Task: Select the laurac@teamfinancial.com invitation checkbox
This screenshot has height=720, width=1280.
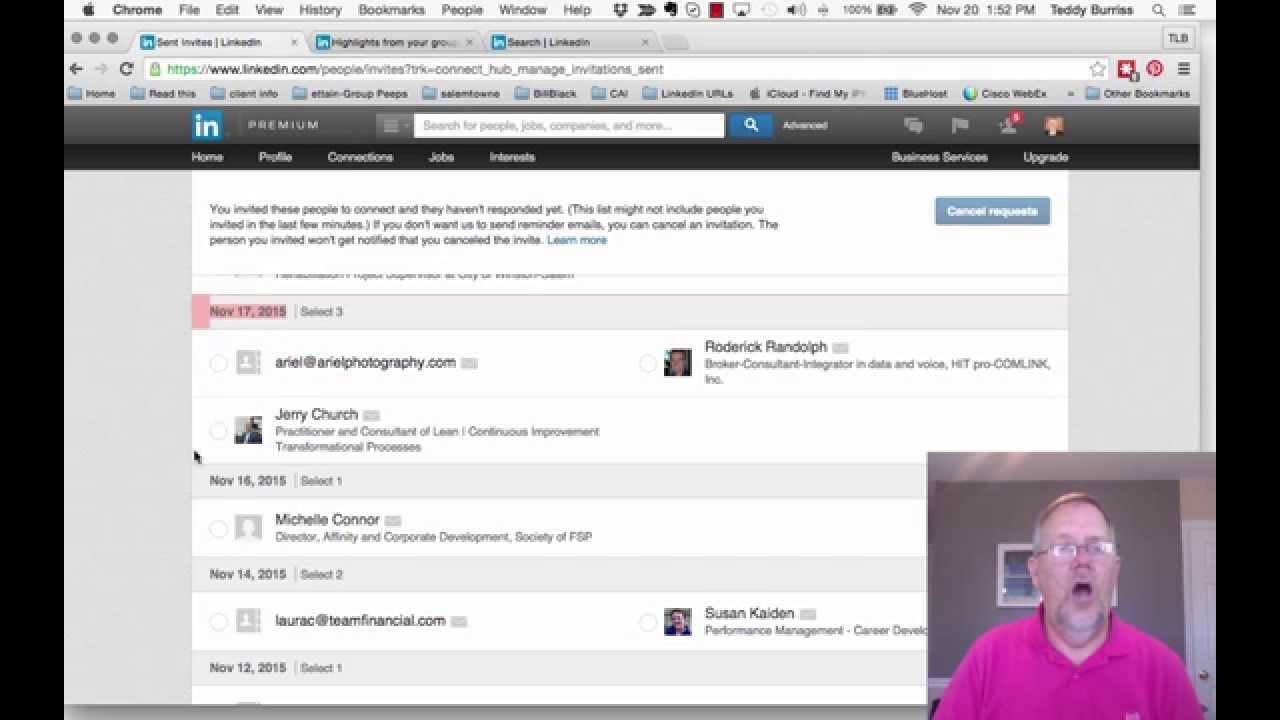Action: (218, 621)
